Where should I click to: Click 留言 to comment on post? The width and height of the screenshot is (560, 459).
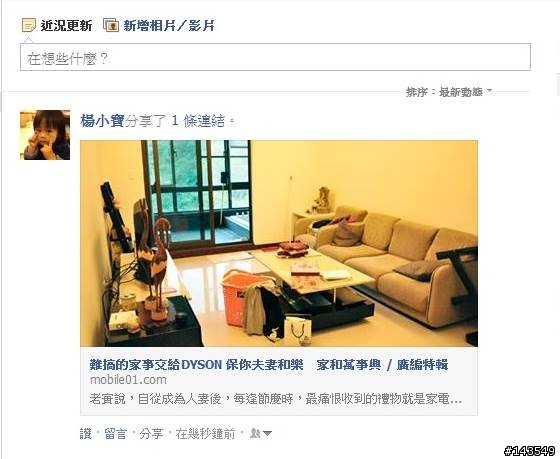click(115, 434)
